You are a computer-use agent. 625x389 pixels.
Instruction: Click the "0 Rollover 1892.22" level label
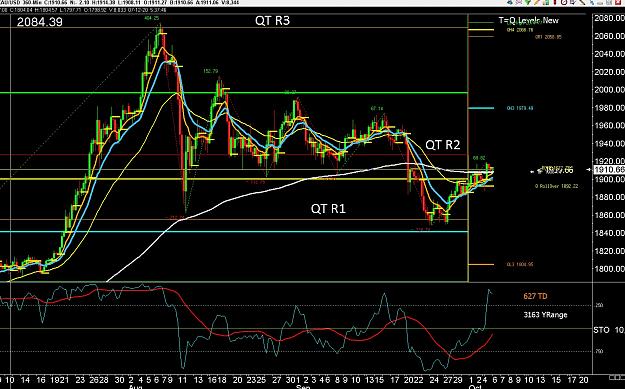click(556, 186)
